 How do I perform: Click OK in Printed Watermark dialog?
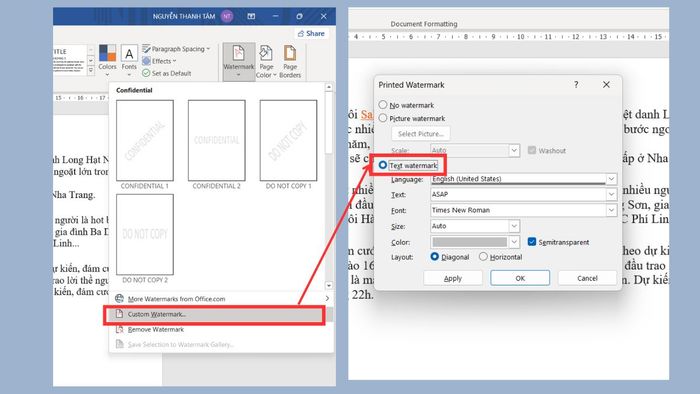(x=520, y=278)
